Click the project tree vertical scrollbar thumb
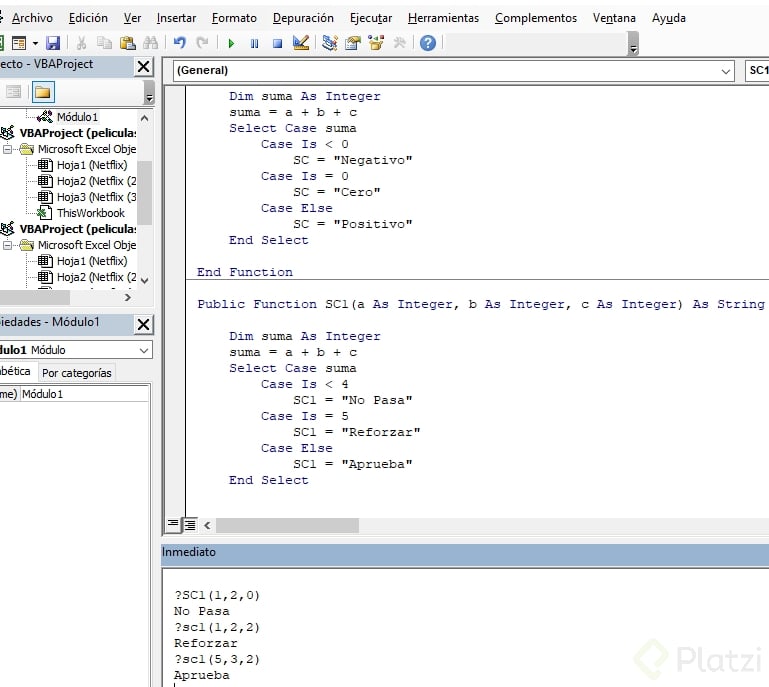The width and height of the screenshot is (769, 687). click(144, 192)
